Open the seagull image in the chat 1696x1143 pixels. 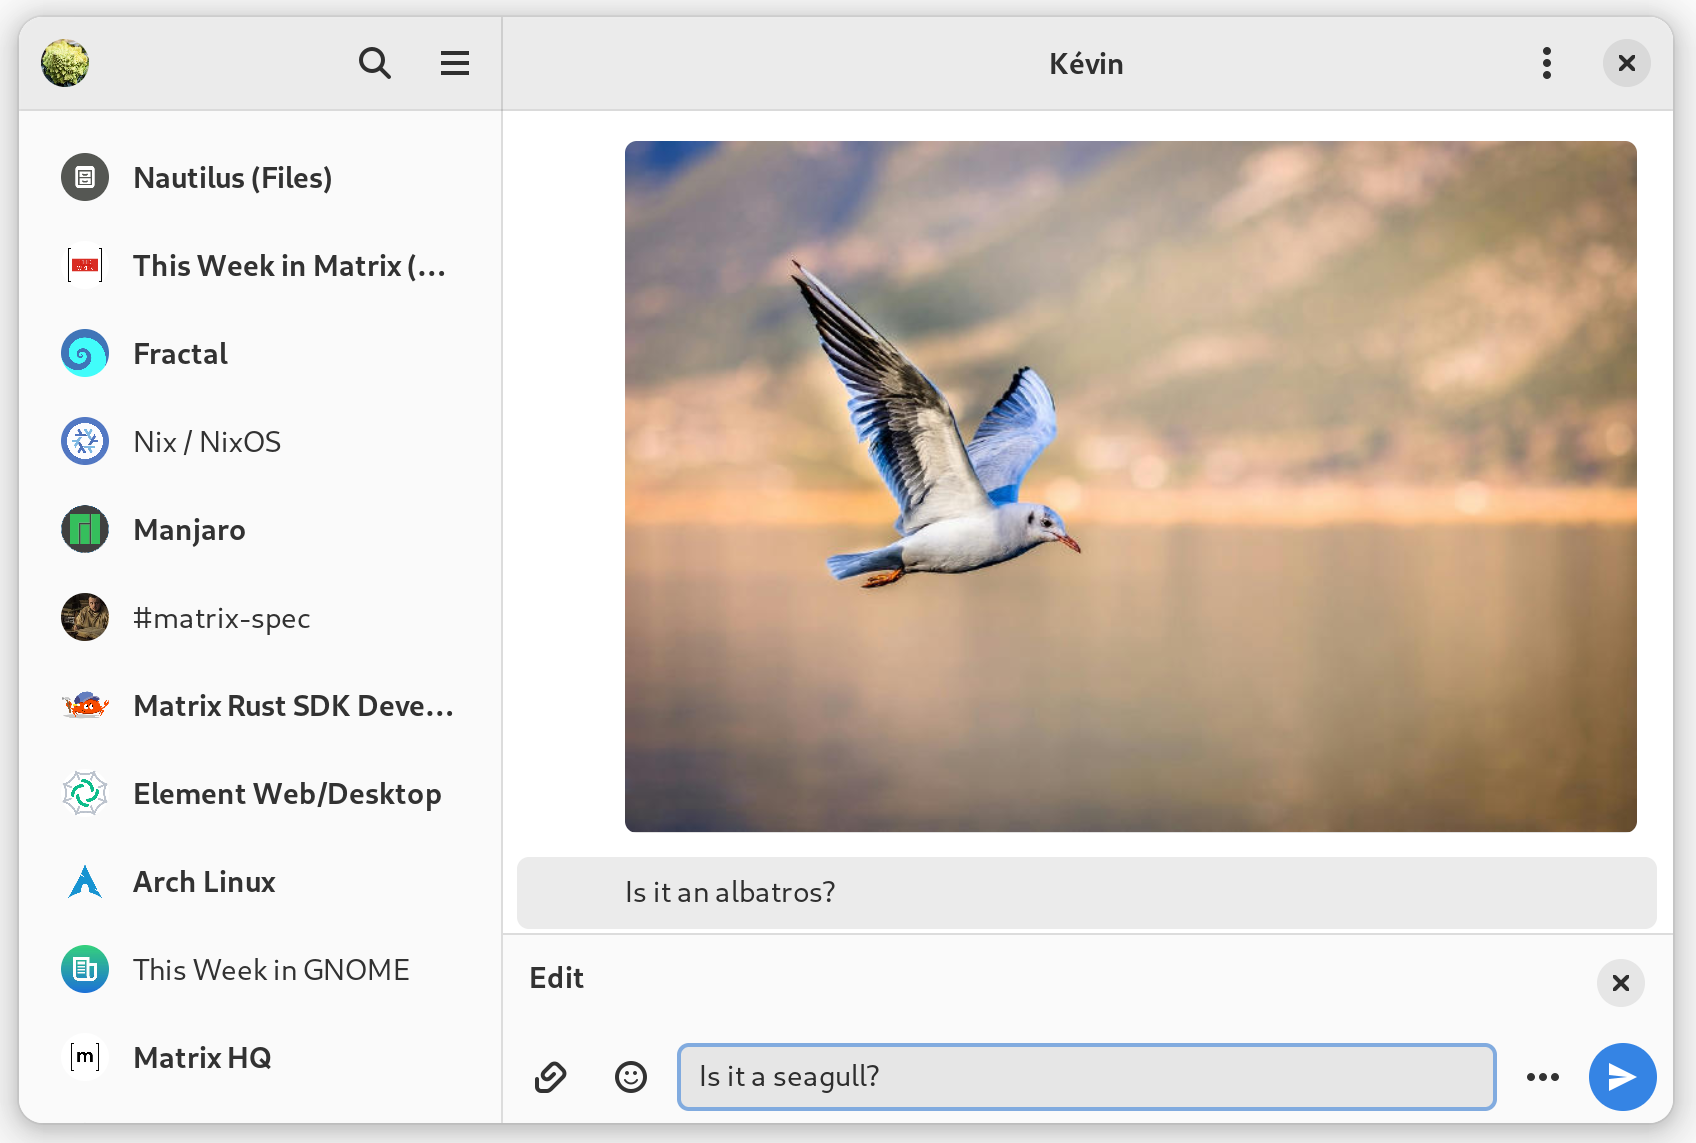coord(1130,486)
